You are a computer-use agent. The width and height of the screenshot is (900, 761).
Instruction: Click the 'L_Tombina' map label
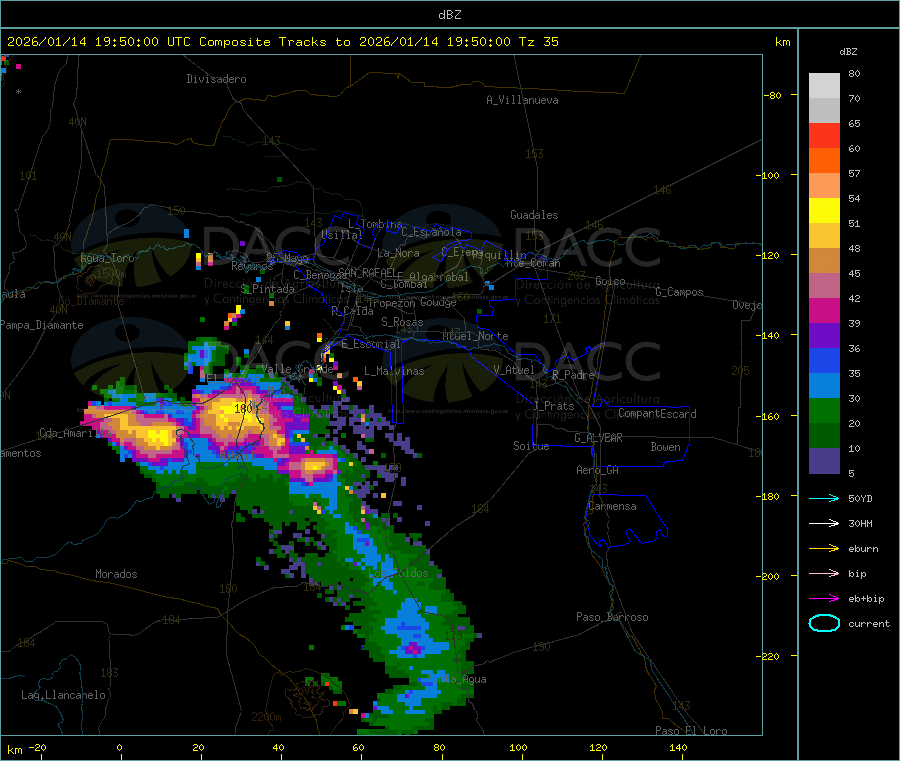[x=375, y=224]
